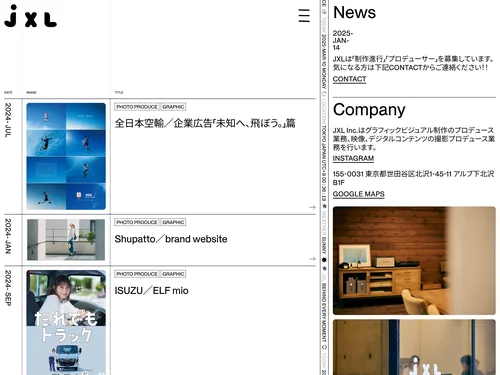This screenshot has width=500, height=375.
Task: Click the News heading
Action: [354, 13]
